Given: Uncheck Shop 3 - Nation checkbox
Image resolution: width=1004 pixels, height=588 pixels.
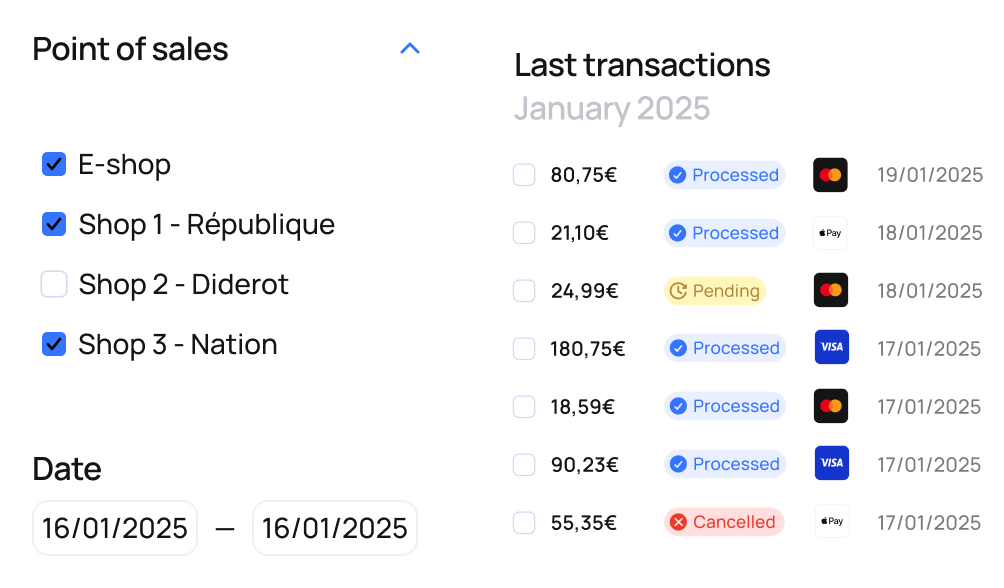Looking at the screenshot, I should tap(54, 344).
